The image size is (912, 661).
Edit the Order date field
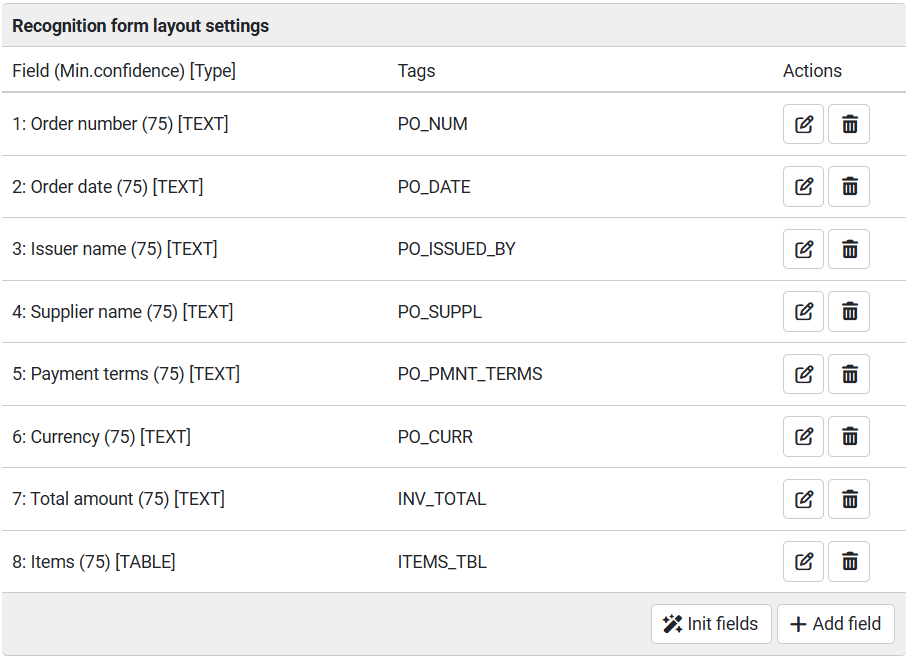pyautogui.click(x=803, y=187)
